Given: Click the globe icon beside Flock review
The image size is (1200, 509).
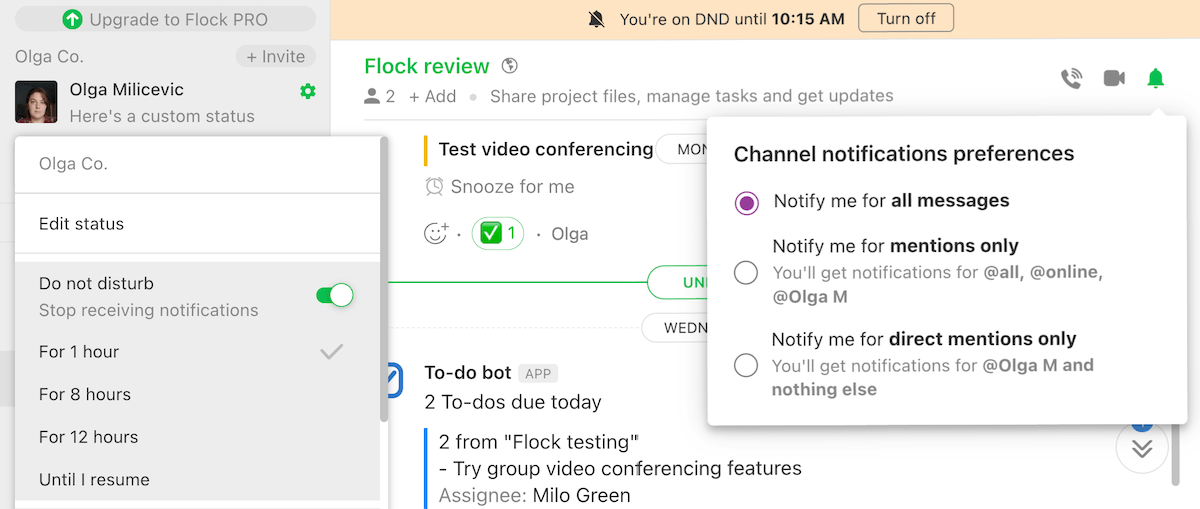Looking at the screenshot, I should 510,67.
